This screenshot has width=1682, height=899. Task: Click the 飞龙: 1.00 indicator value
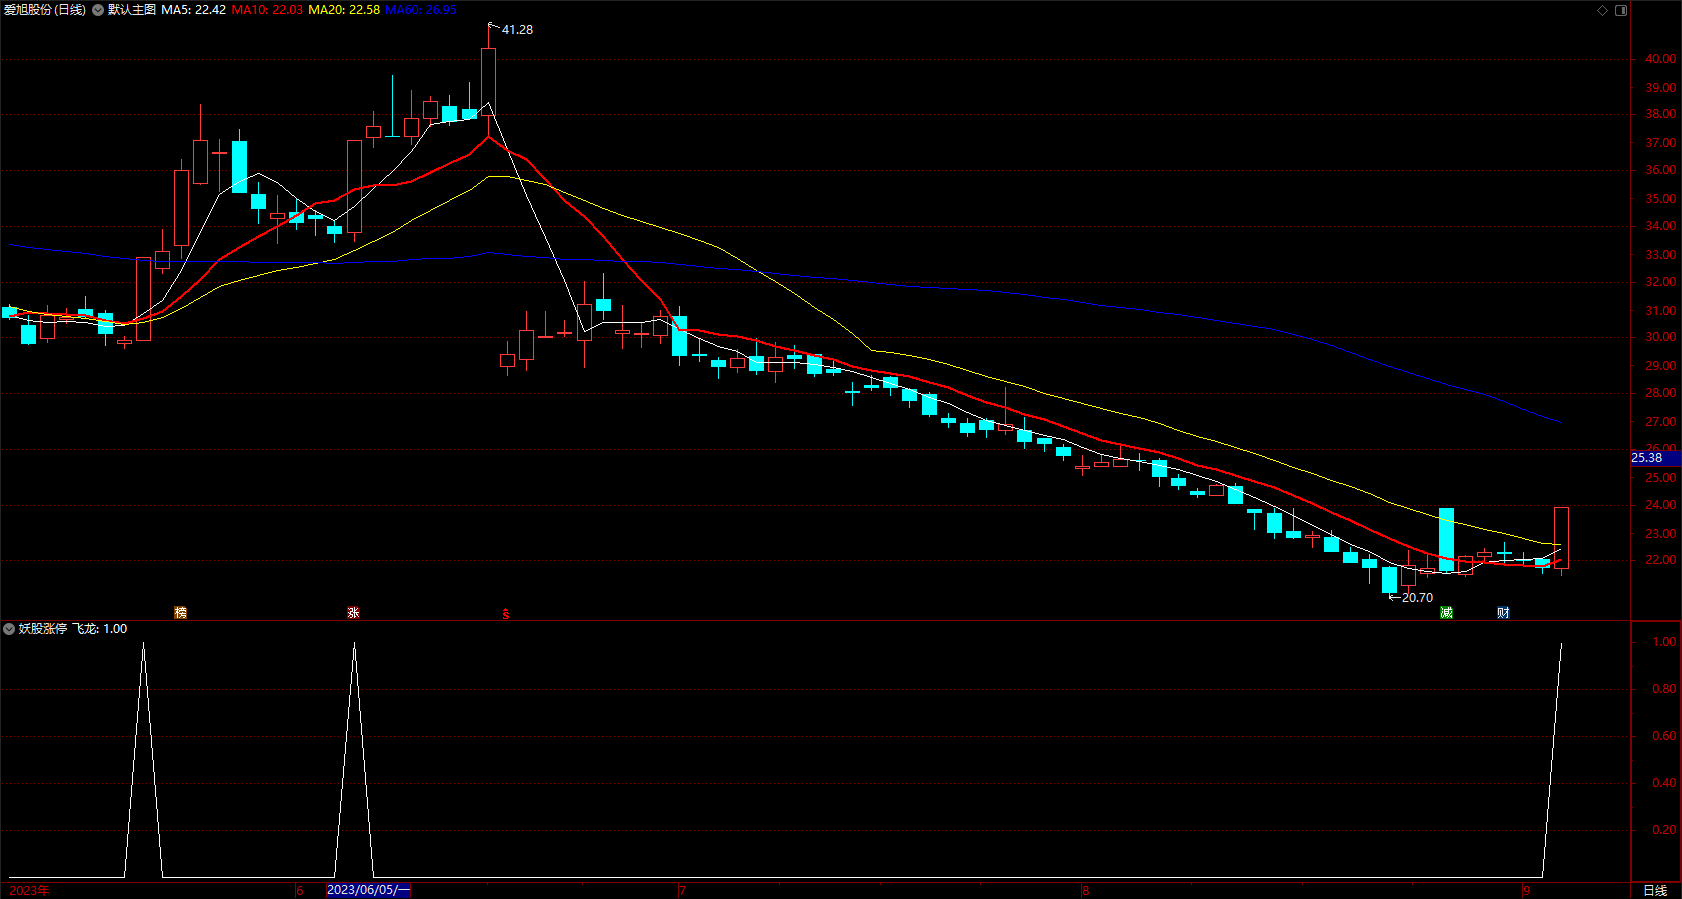pos(100,629)
